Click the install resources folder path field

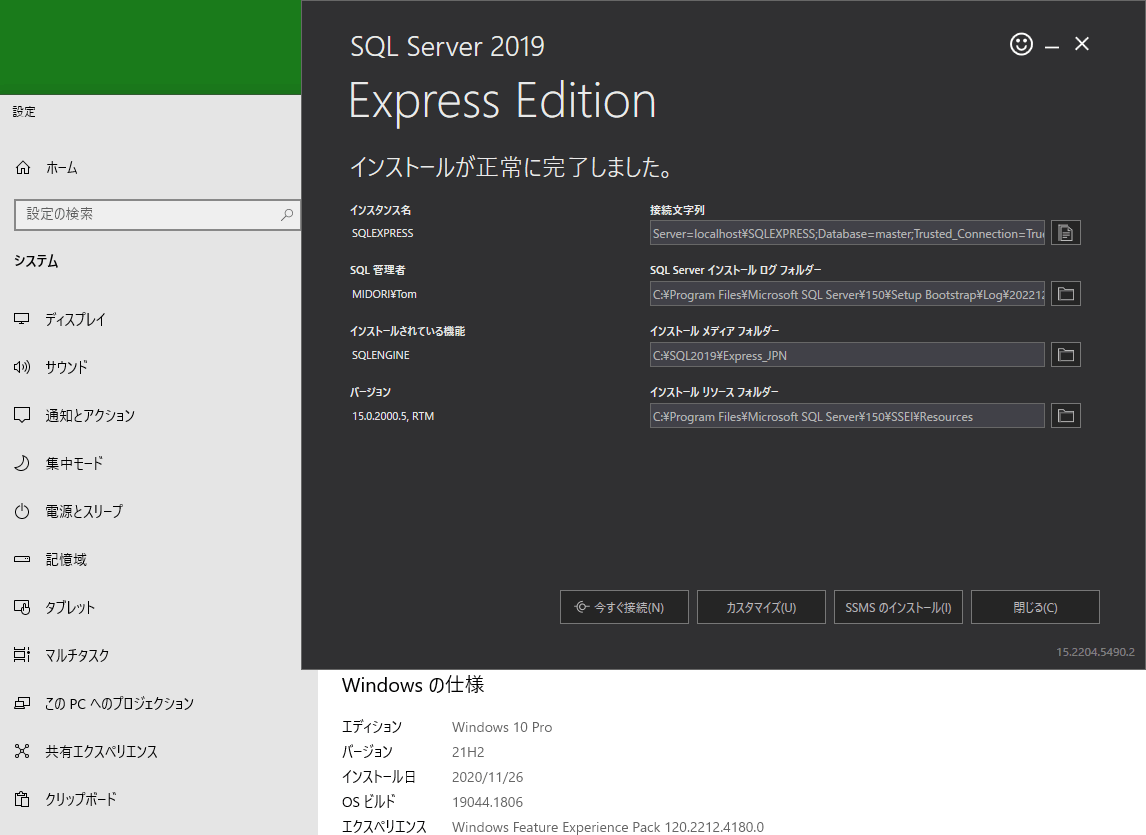tap(847, 416)
